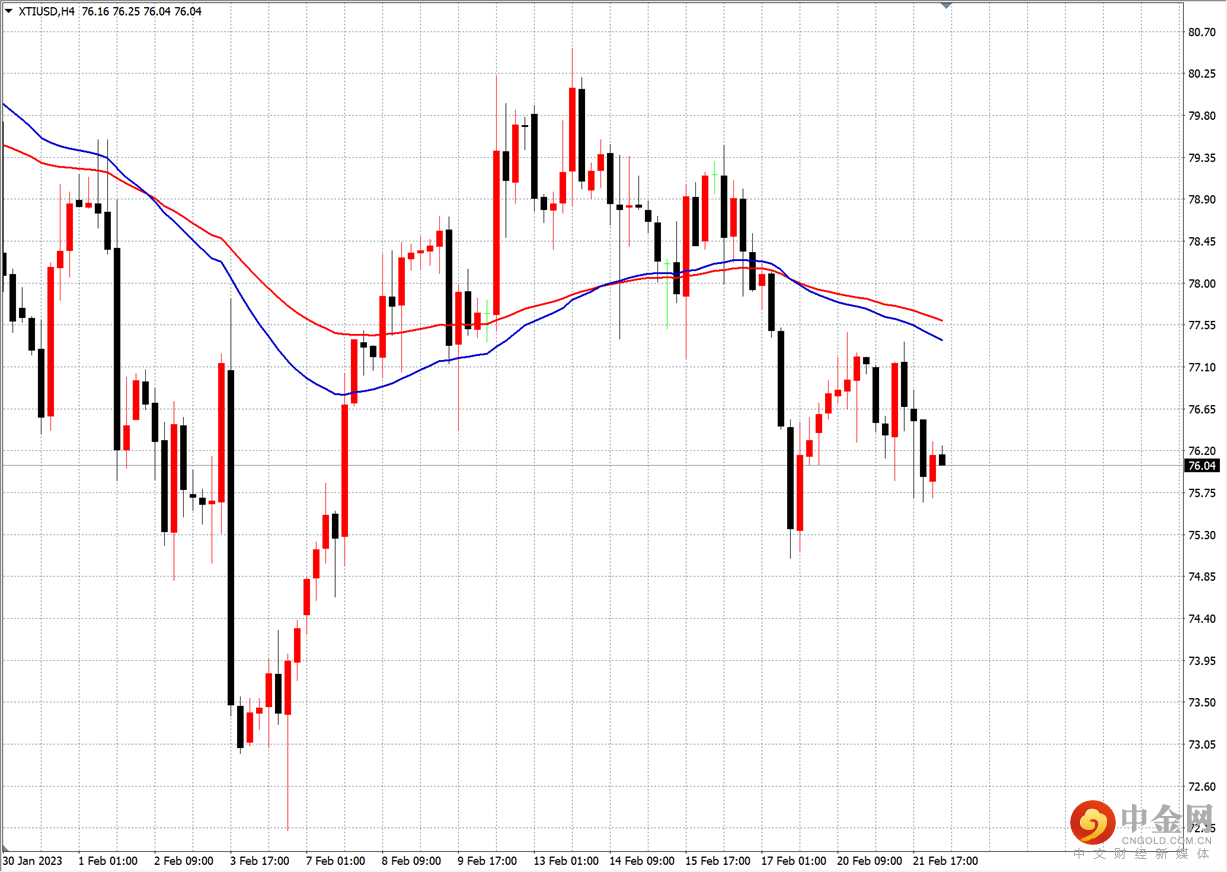1227x872 pixels.
Task: Click the chart shift marker triangle at top
Action: coord(946,6)
